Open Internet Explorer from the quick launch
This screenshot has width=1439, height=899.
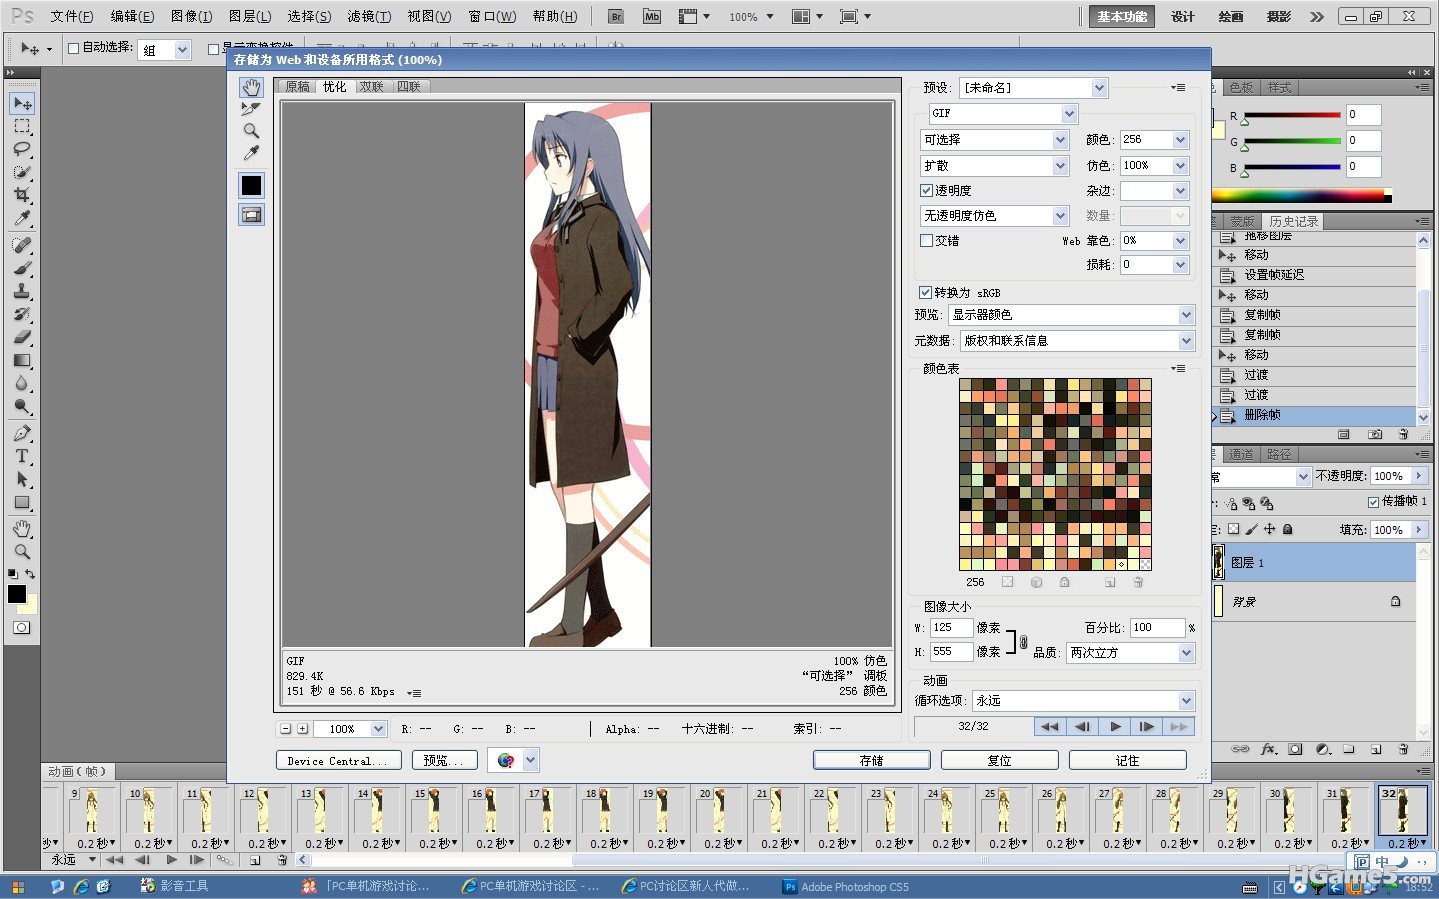(81, 887)
